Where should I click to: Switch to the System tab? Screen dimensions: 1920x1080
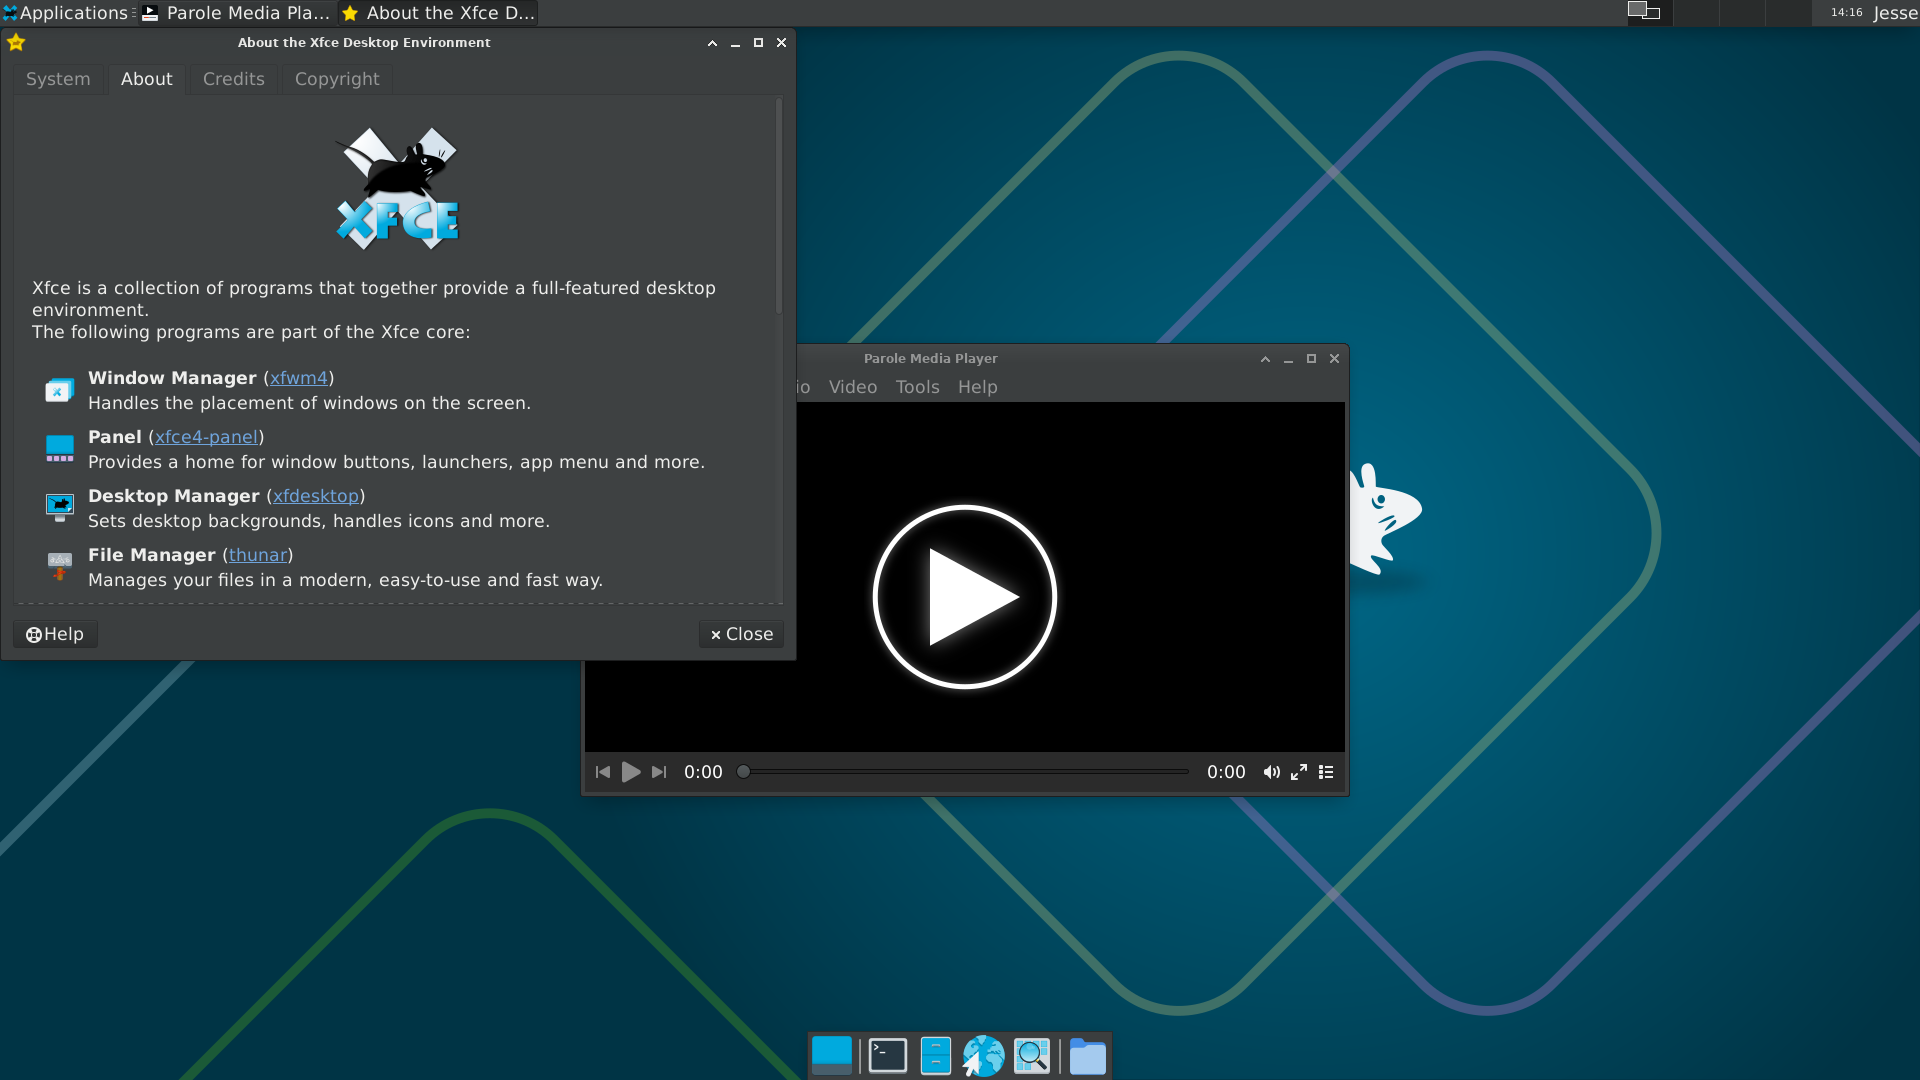point(58,79)
